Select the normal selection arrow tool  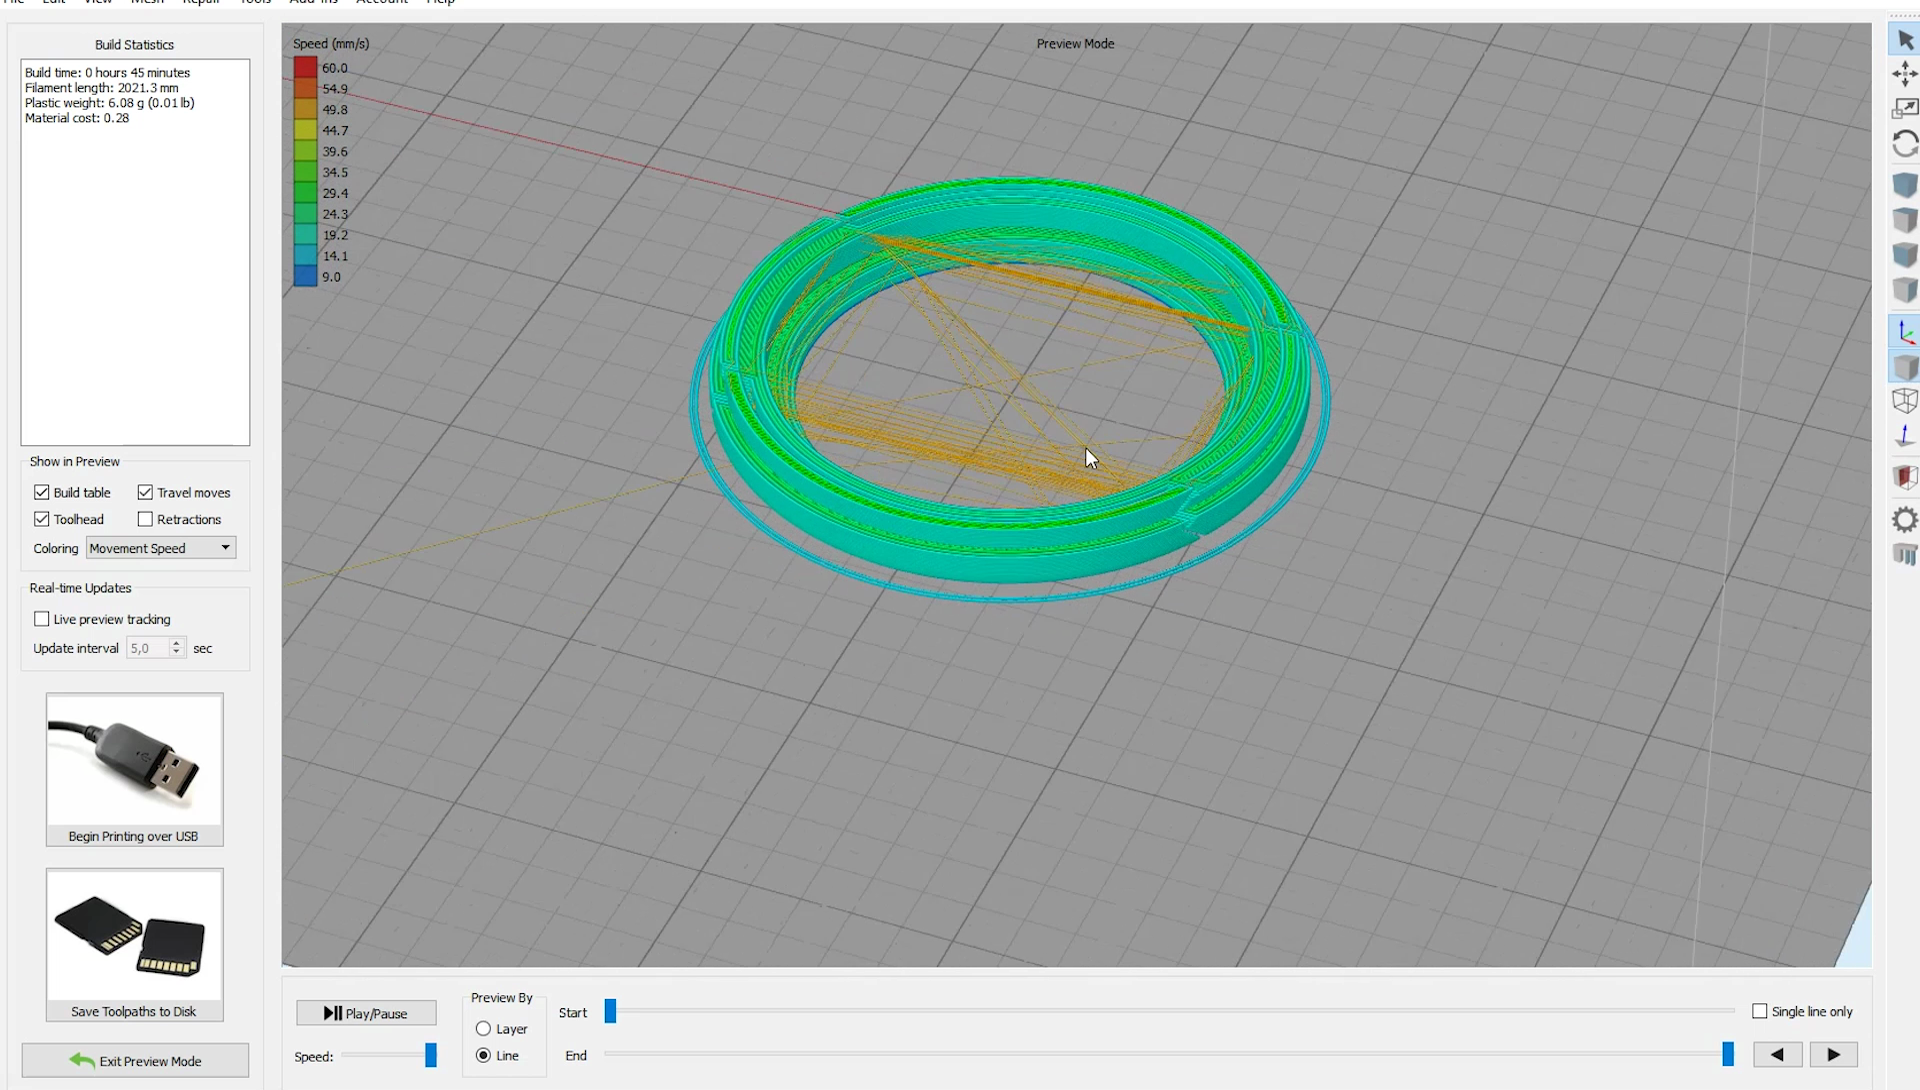(1905, 40)
